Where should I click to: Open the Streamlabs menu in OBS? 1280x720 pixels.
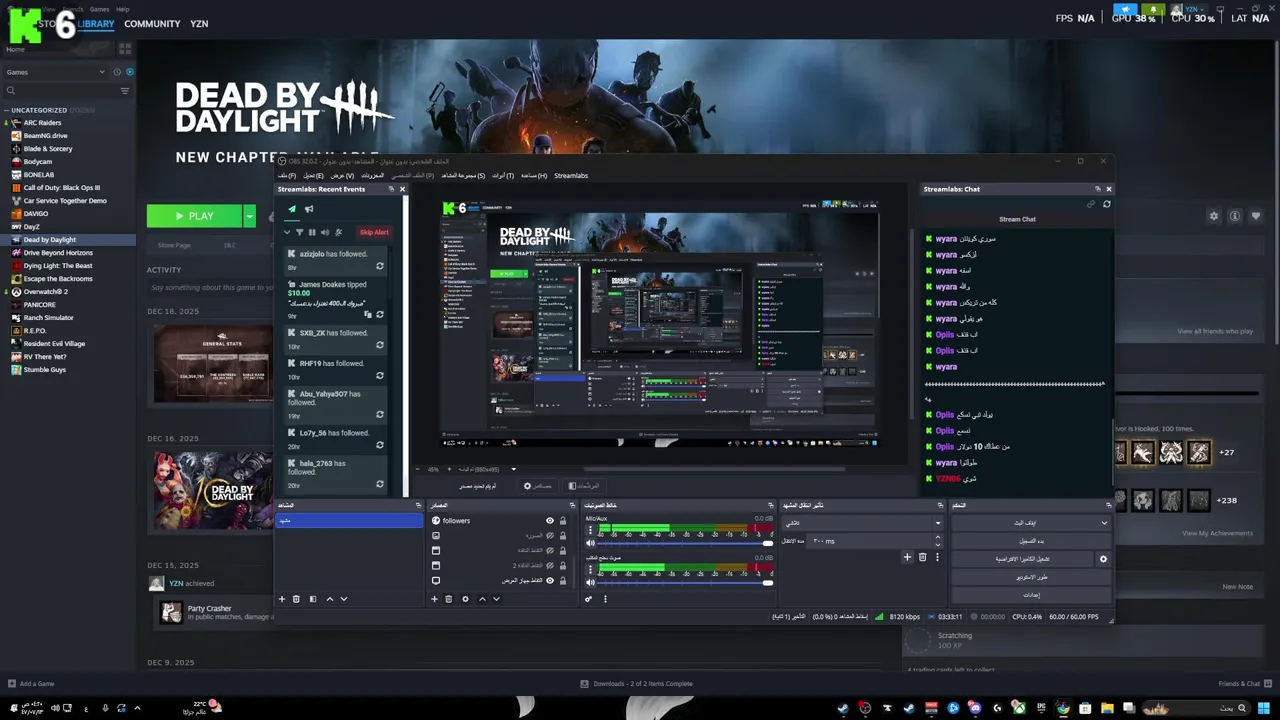point(571,175)
